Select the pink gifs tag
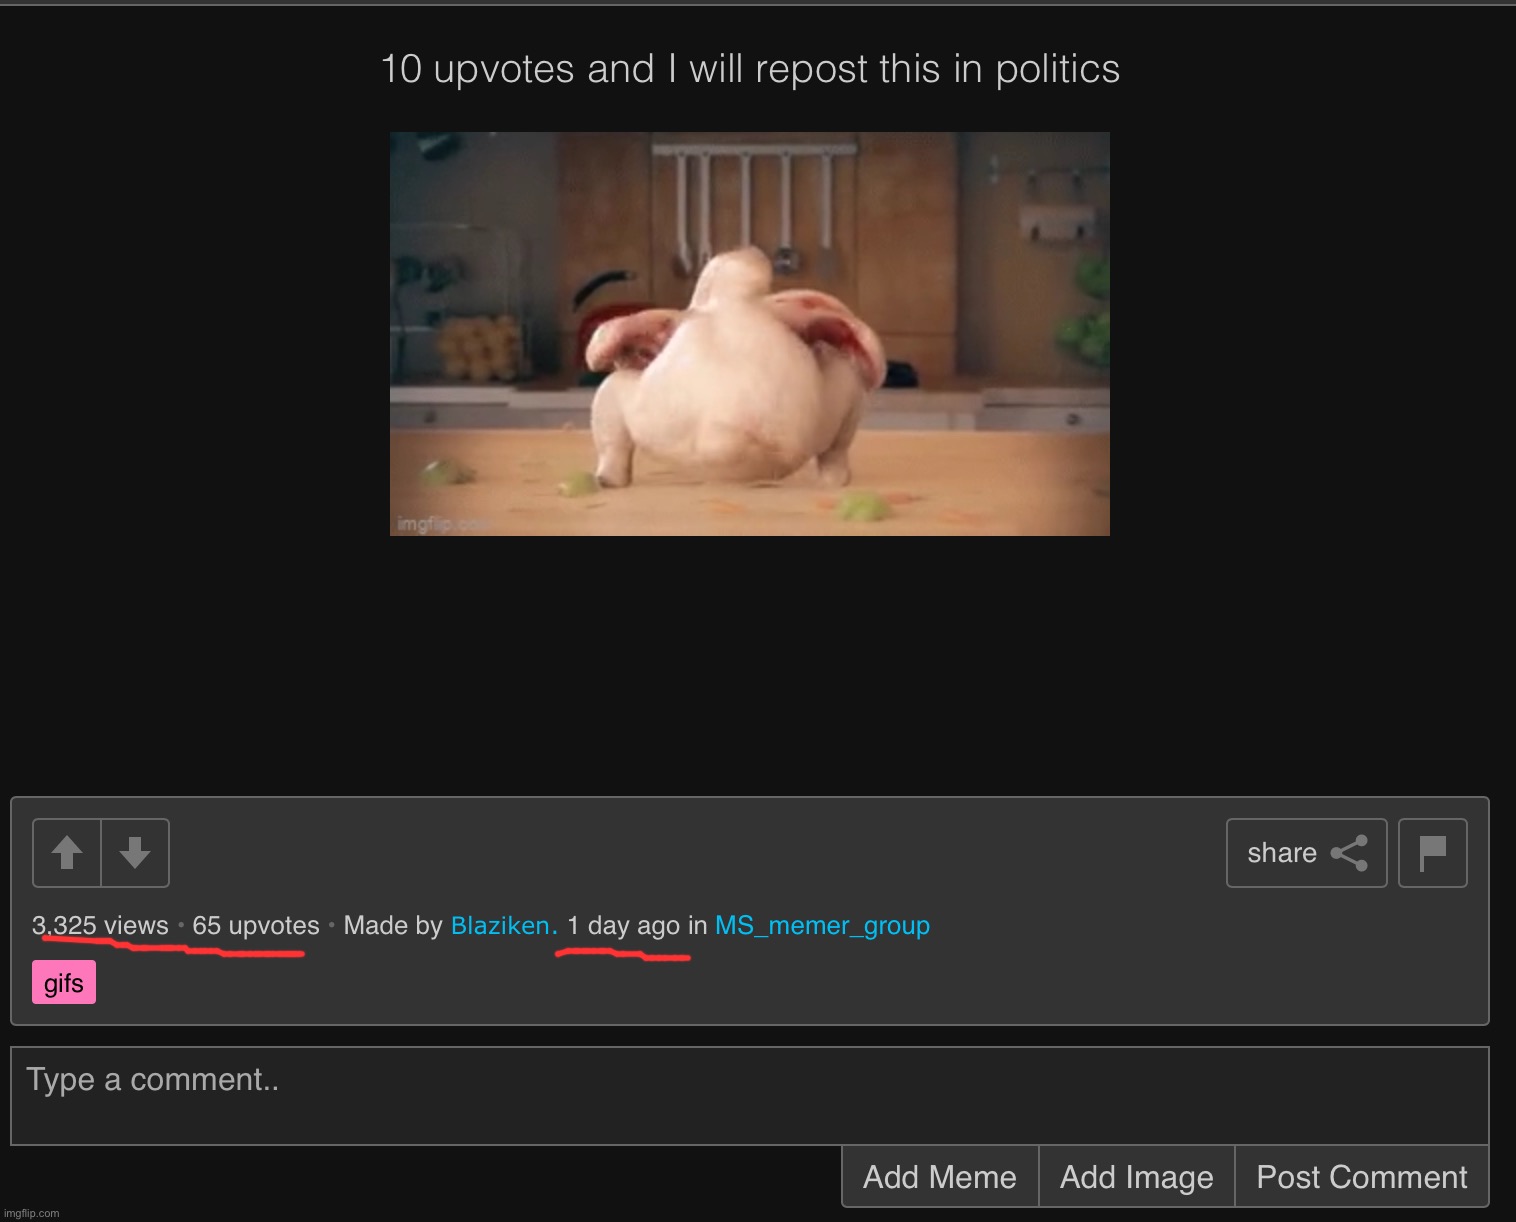 64,983
